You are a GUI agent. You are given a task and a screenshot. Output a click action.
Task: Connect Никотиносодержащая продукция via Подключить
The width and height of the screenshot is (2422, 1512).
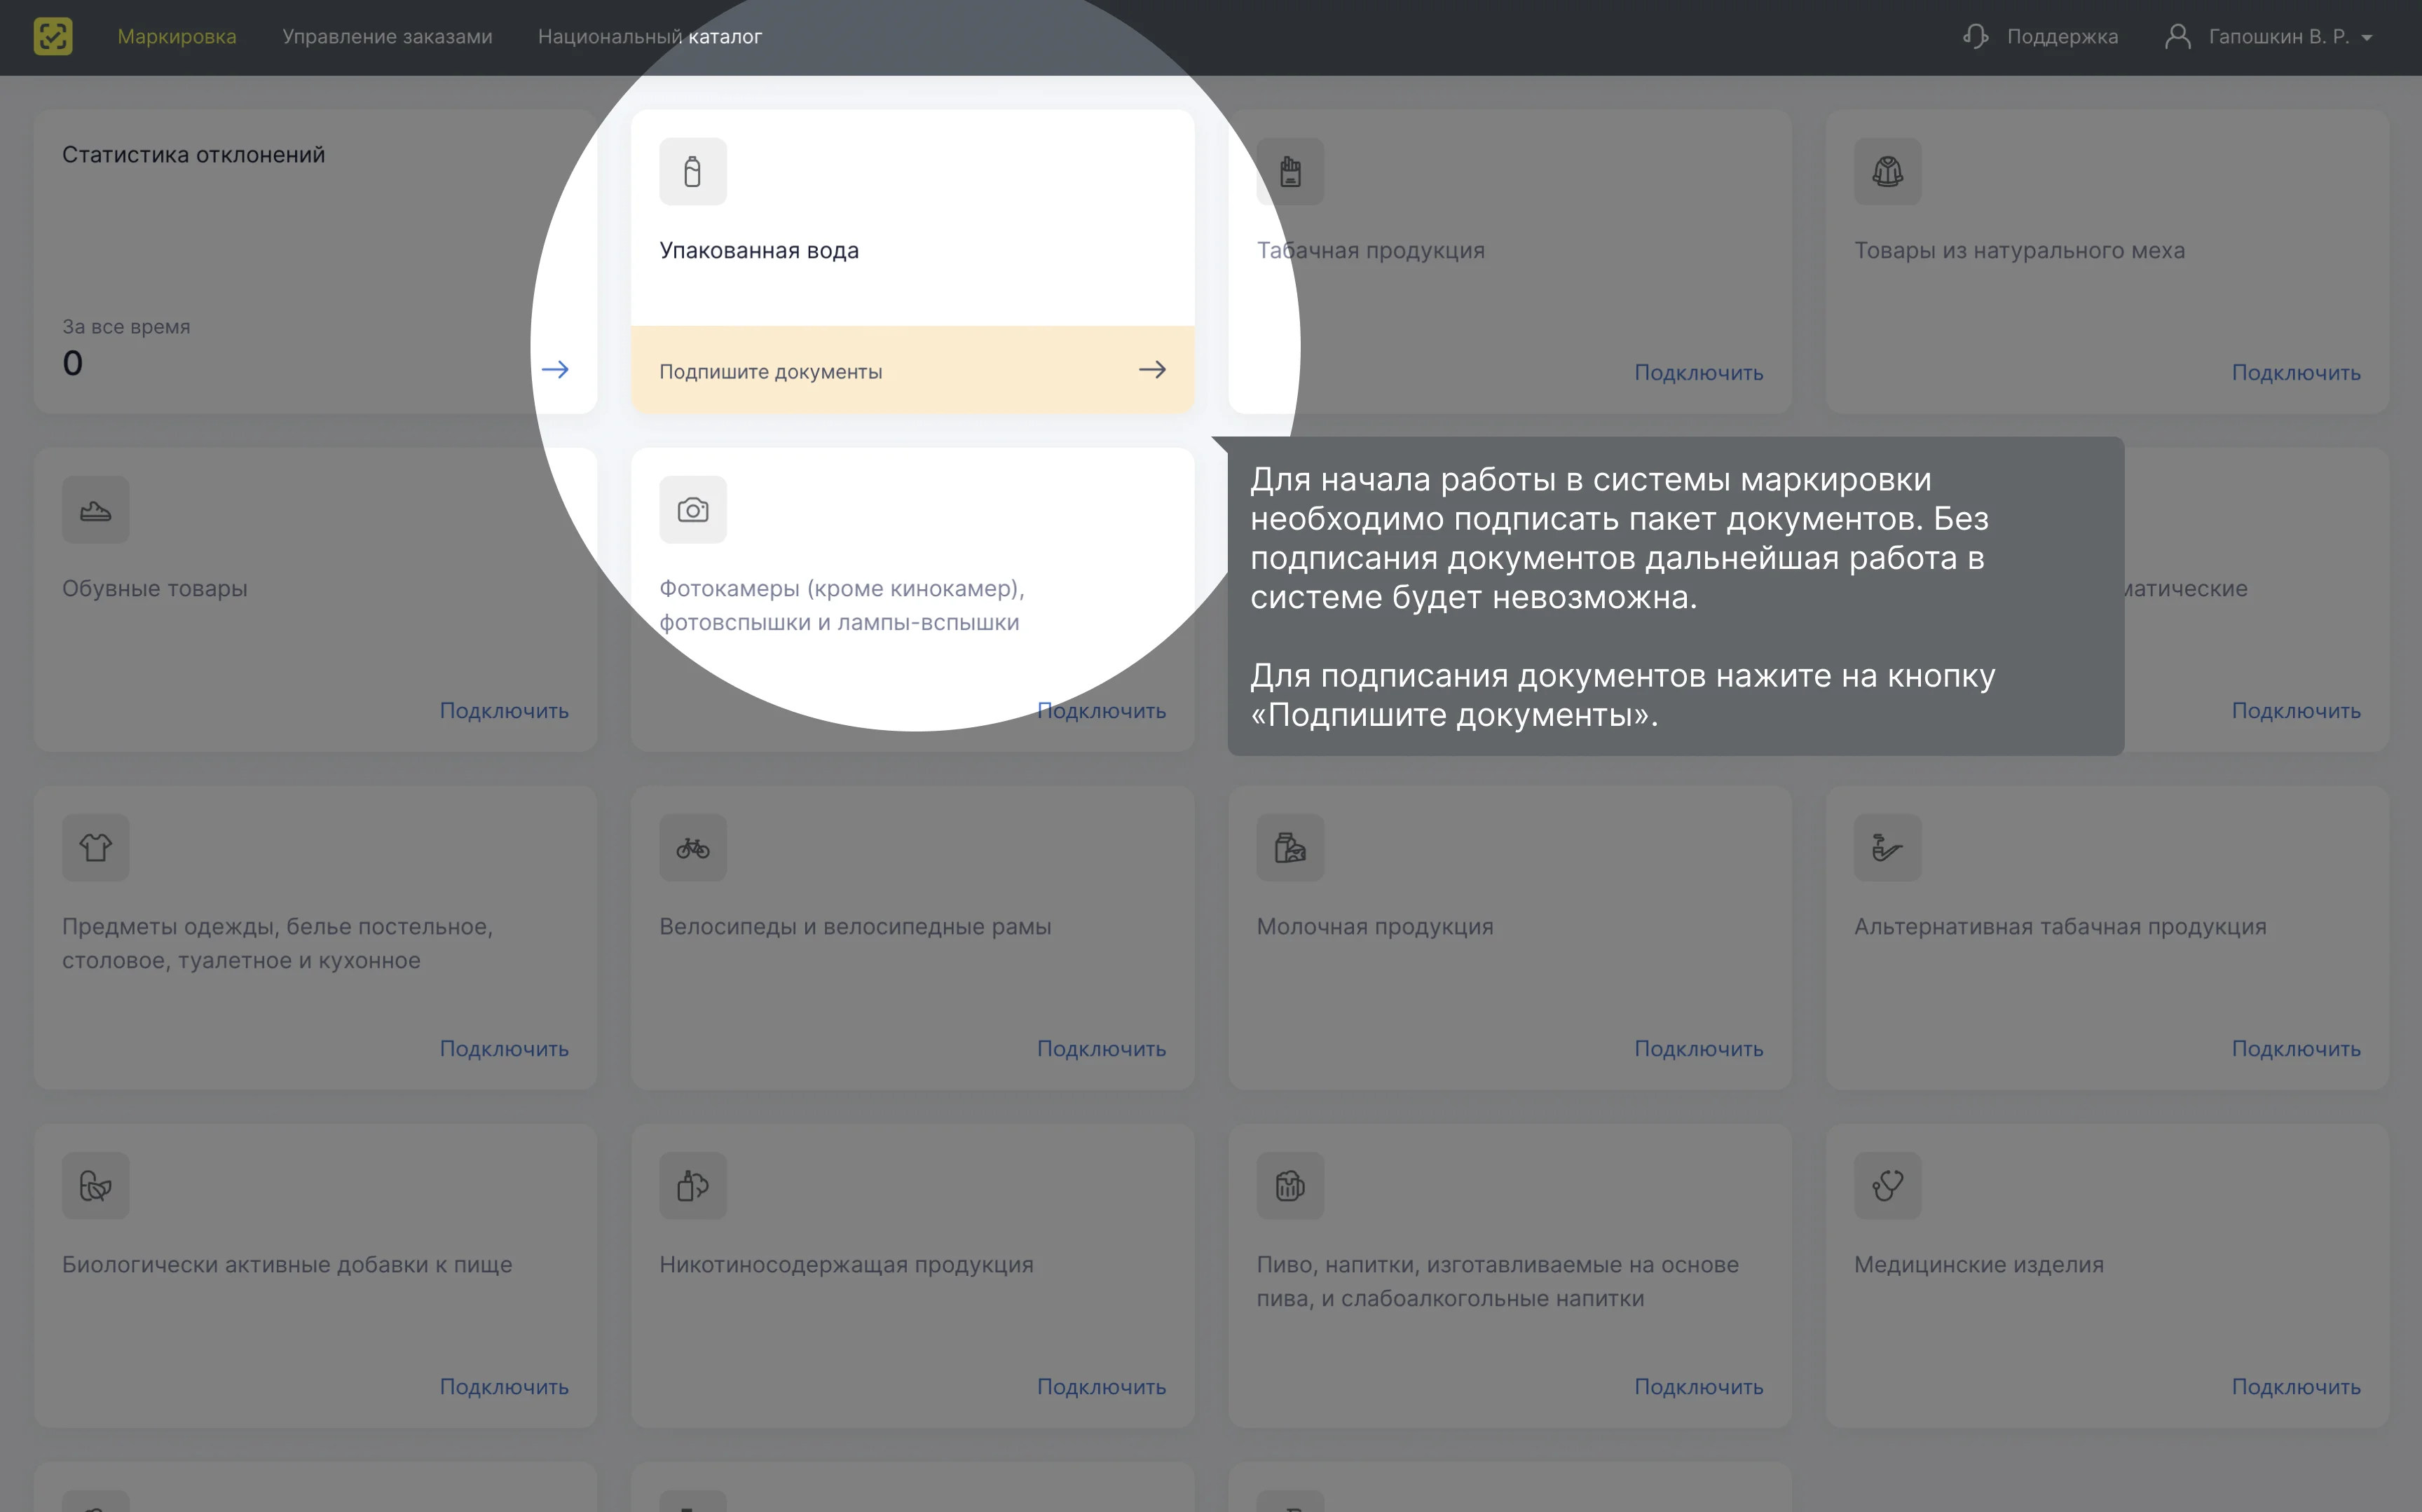click(1101, 1387)
